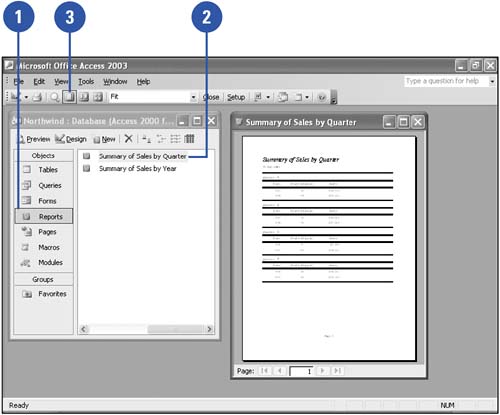The image size is (500, 415).
Task: Open the Window menu
Action: pos(115,81)
